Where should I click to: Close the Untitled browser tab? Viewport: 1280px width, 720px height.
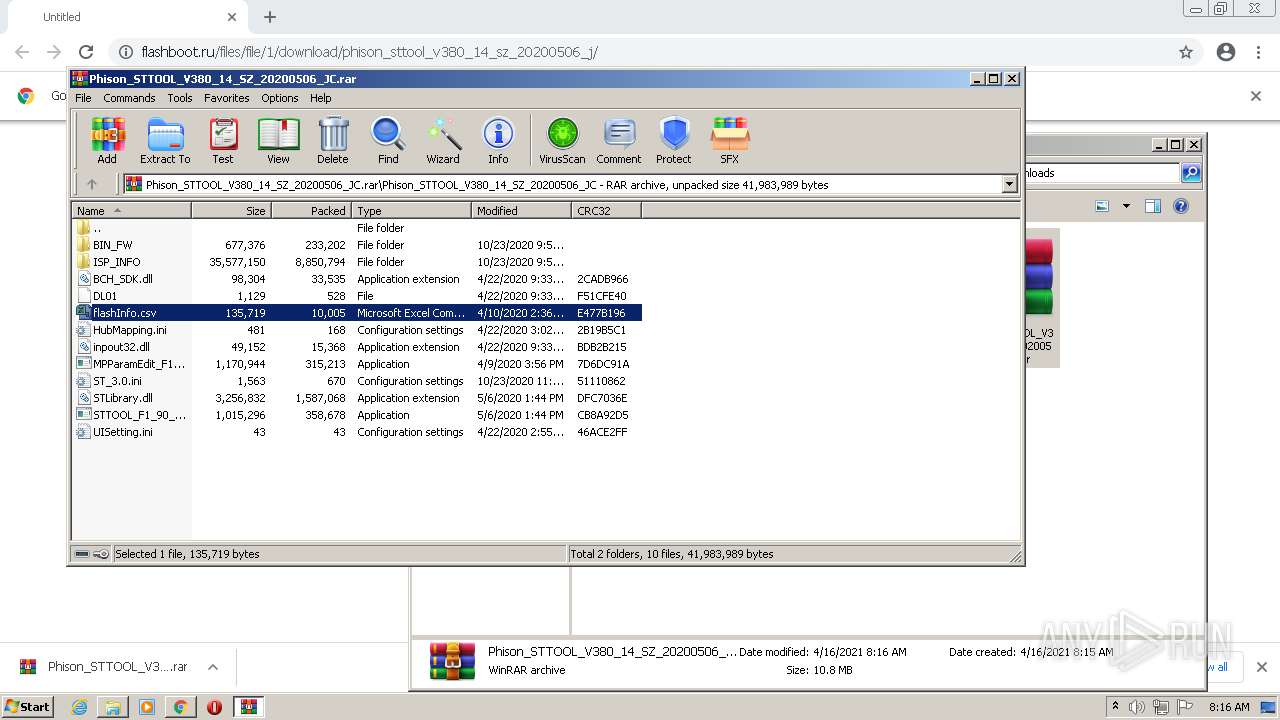[232, 17]
